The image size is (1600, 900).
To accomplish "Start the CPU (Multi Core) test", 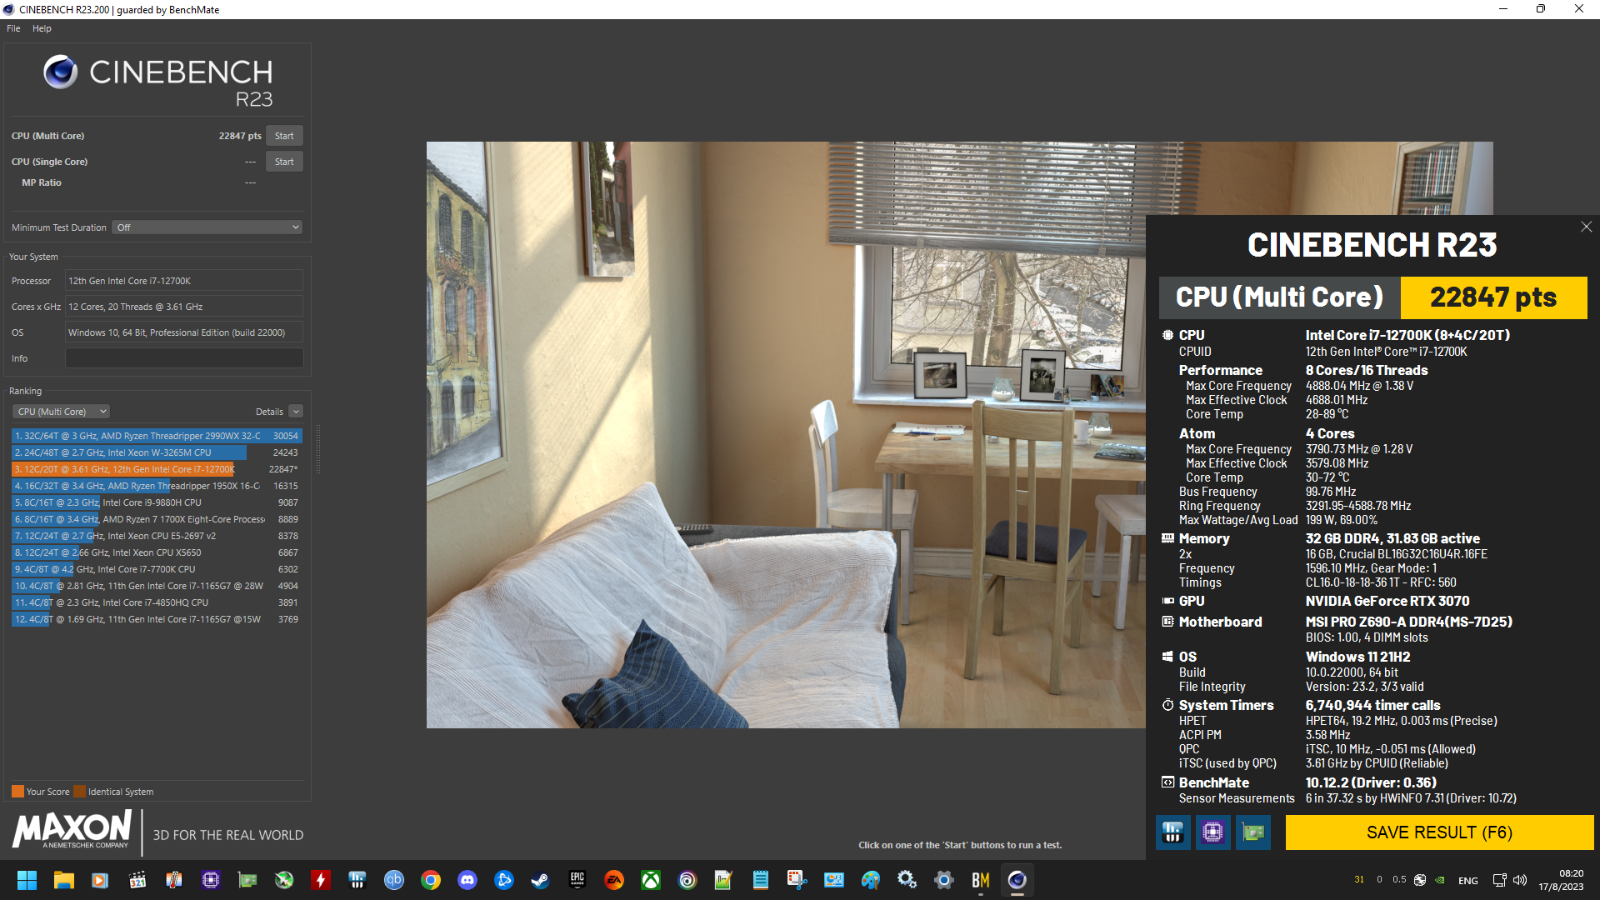I will tap(284, 136).
